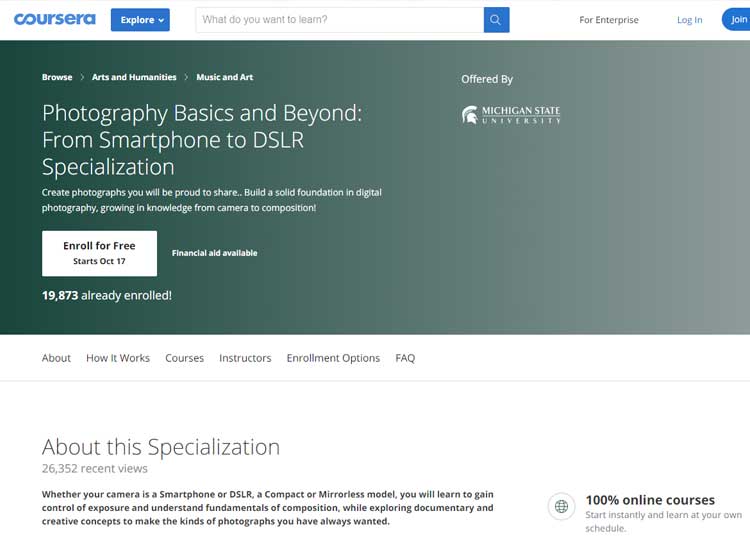This screenshot has width=750, height=550.
Task: Open the Explore dropdown menu
Action: (x=140, y=20)
